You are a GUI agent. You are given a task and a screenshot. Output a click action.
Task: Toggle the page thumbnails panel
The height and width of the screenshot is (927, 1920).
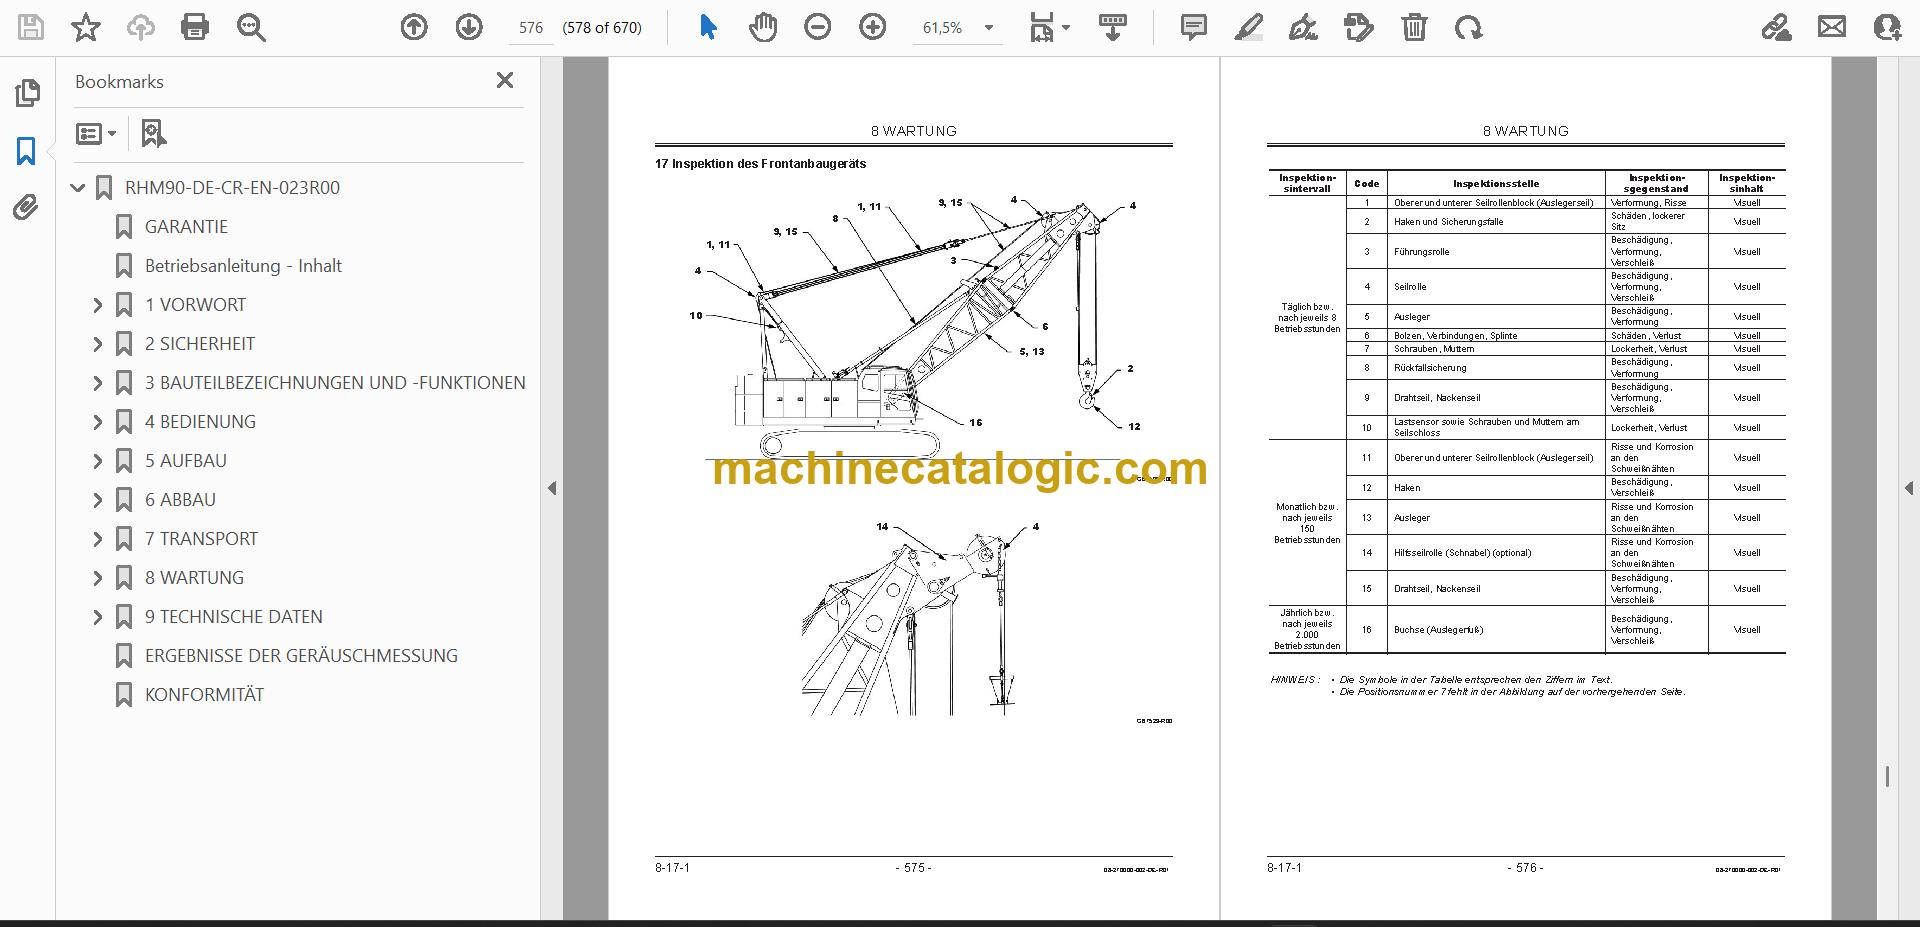(x=27, y=93)
